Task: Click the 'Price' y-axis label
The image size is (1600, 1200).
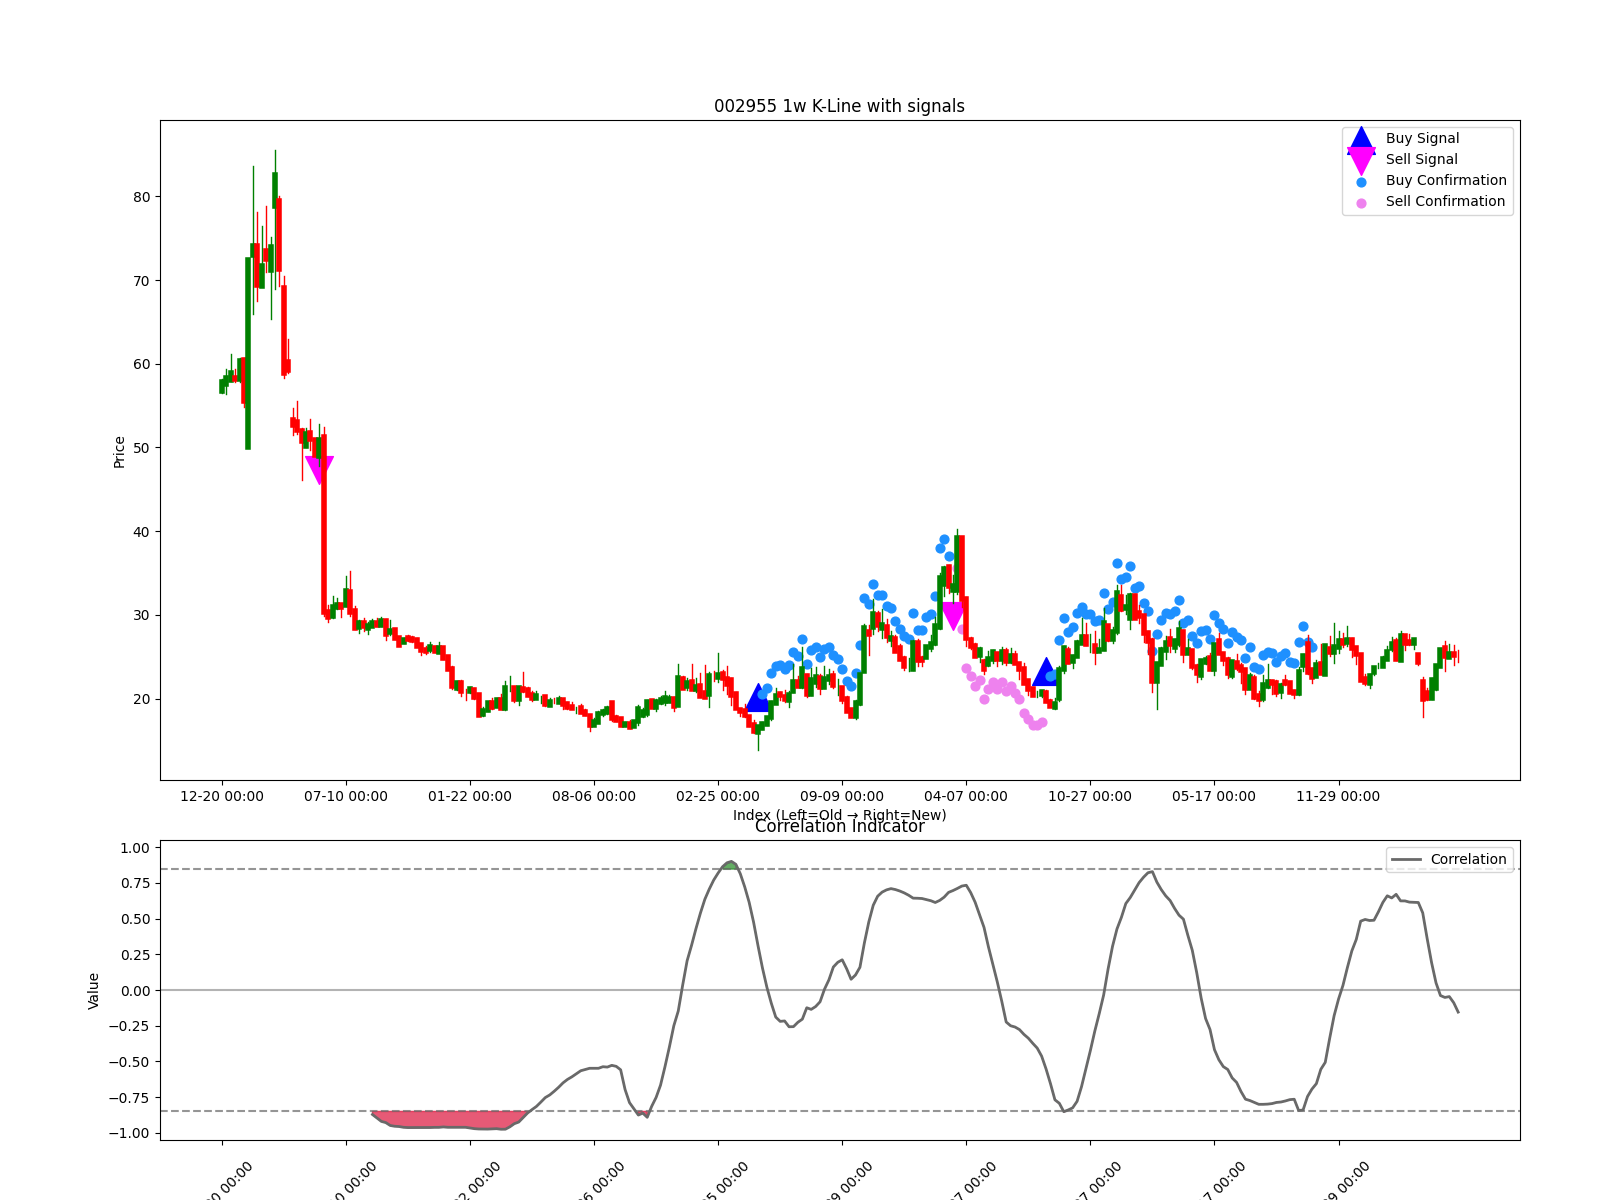Action: point(120,452)
